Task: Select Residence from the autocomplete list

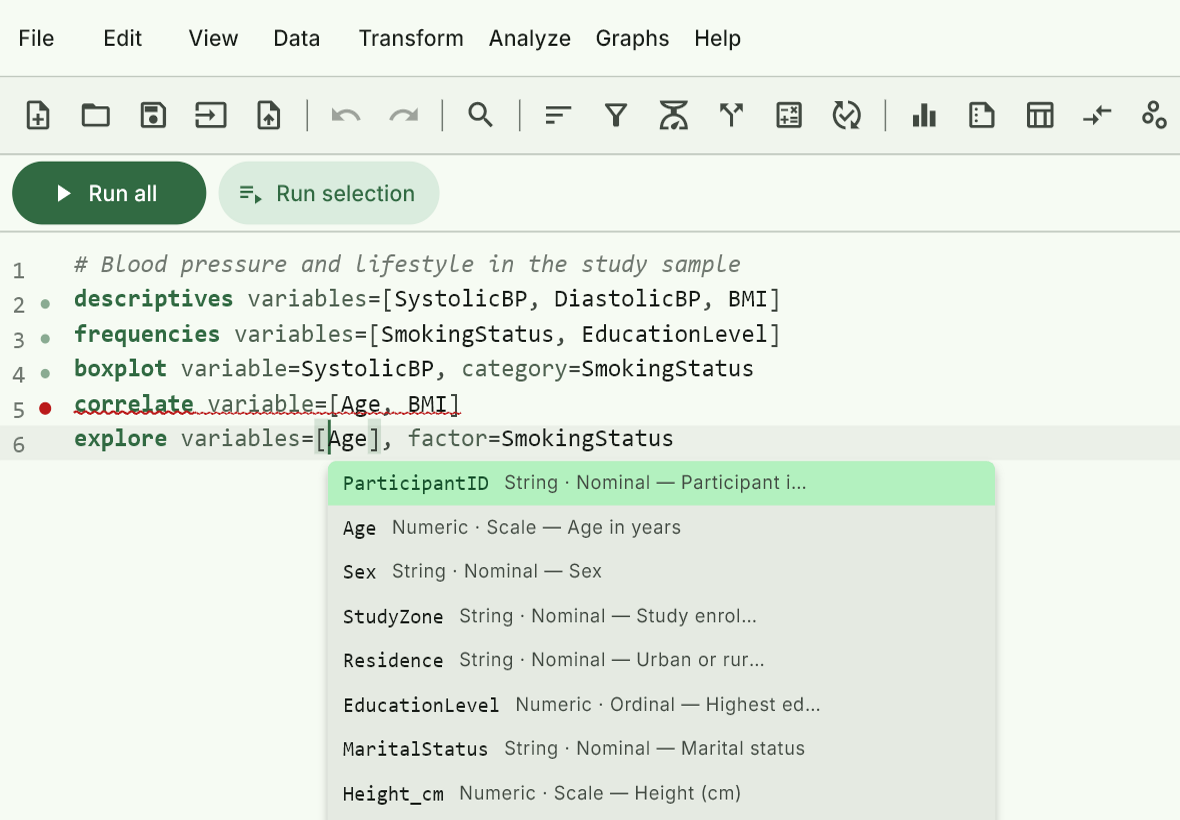Action: (661, 660)
